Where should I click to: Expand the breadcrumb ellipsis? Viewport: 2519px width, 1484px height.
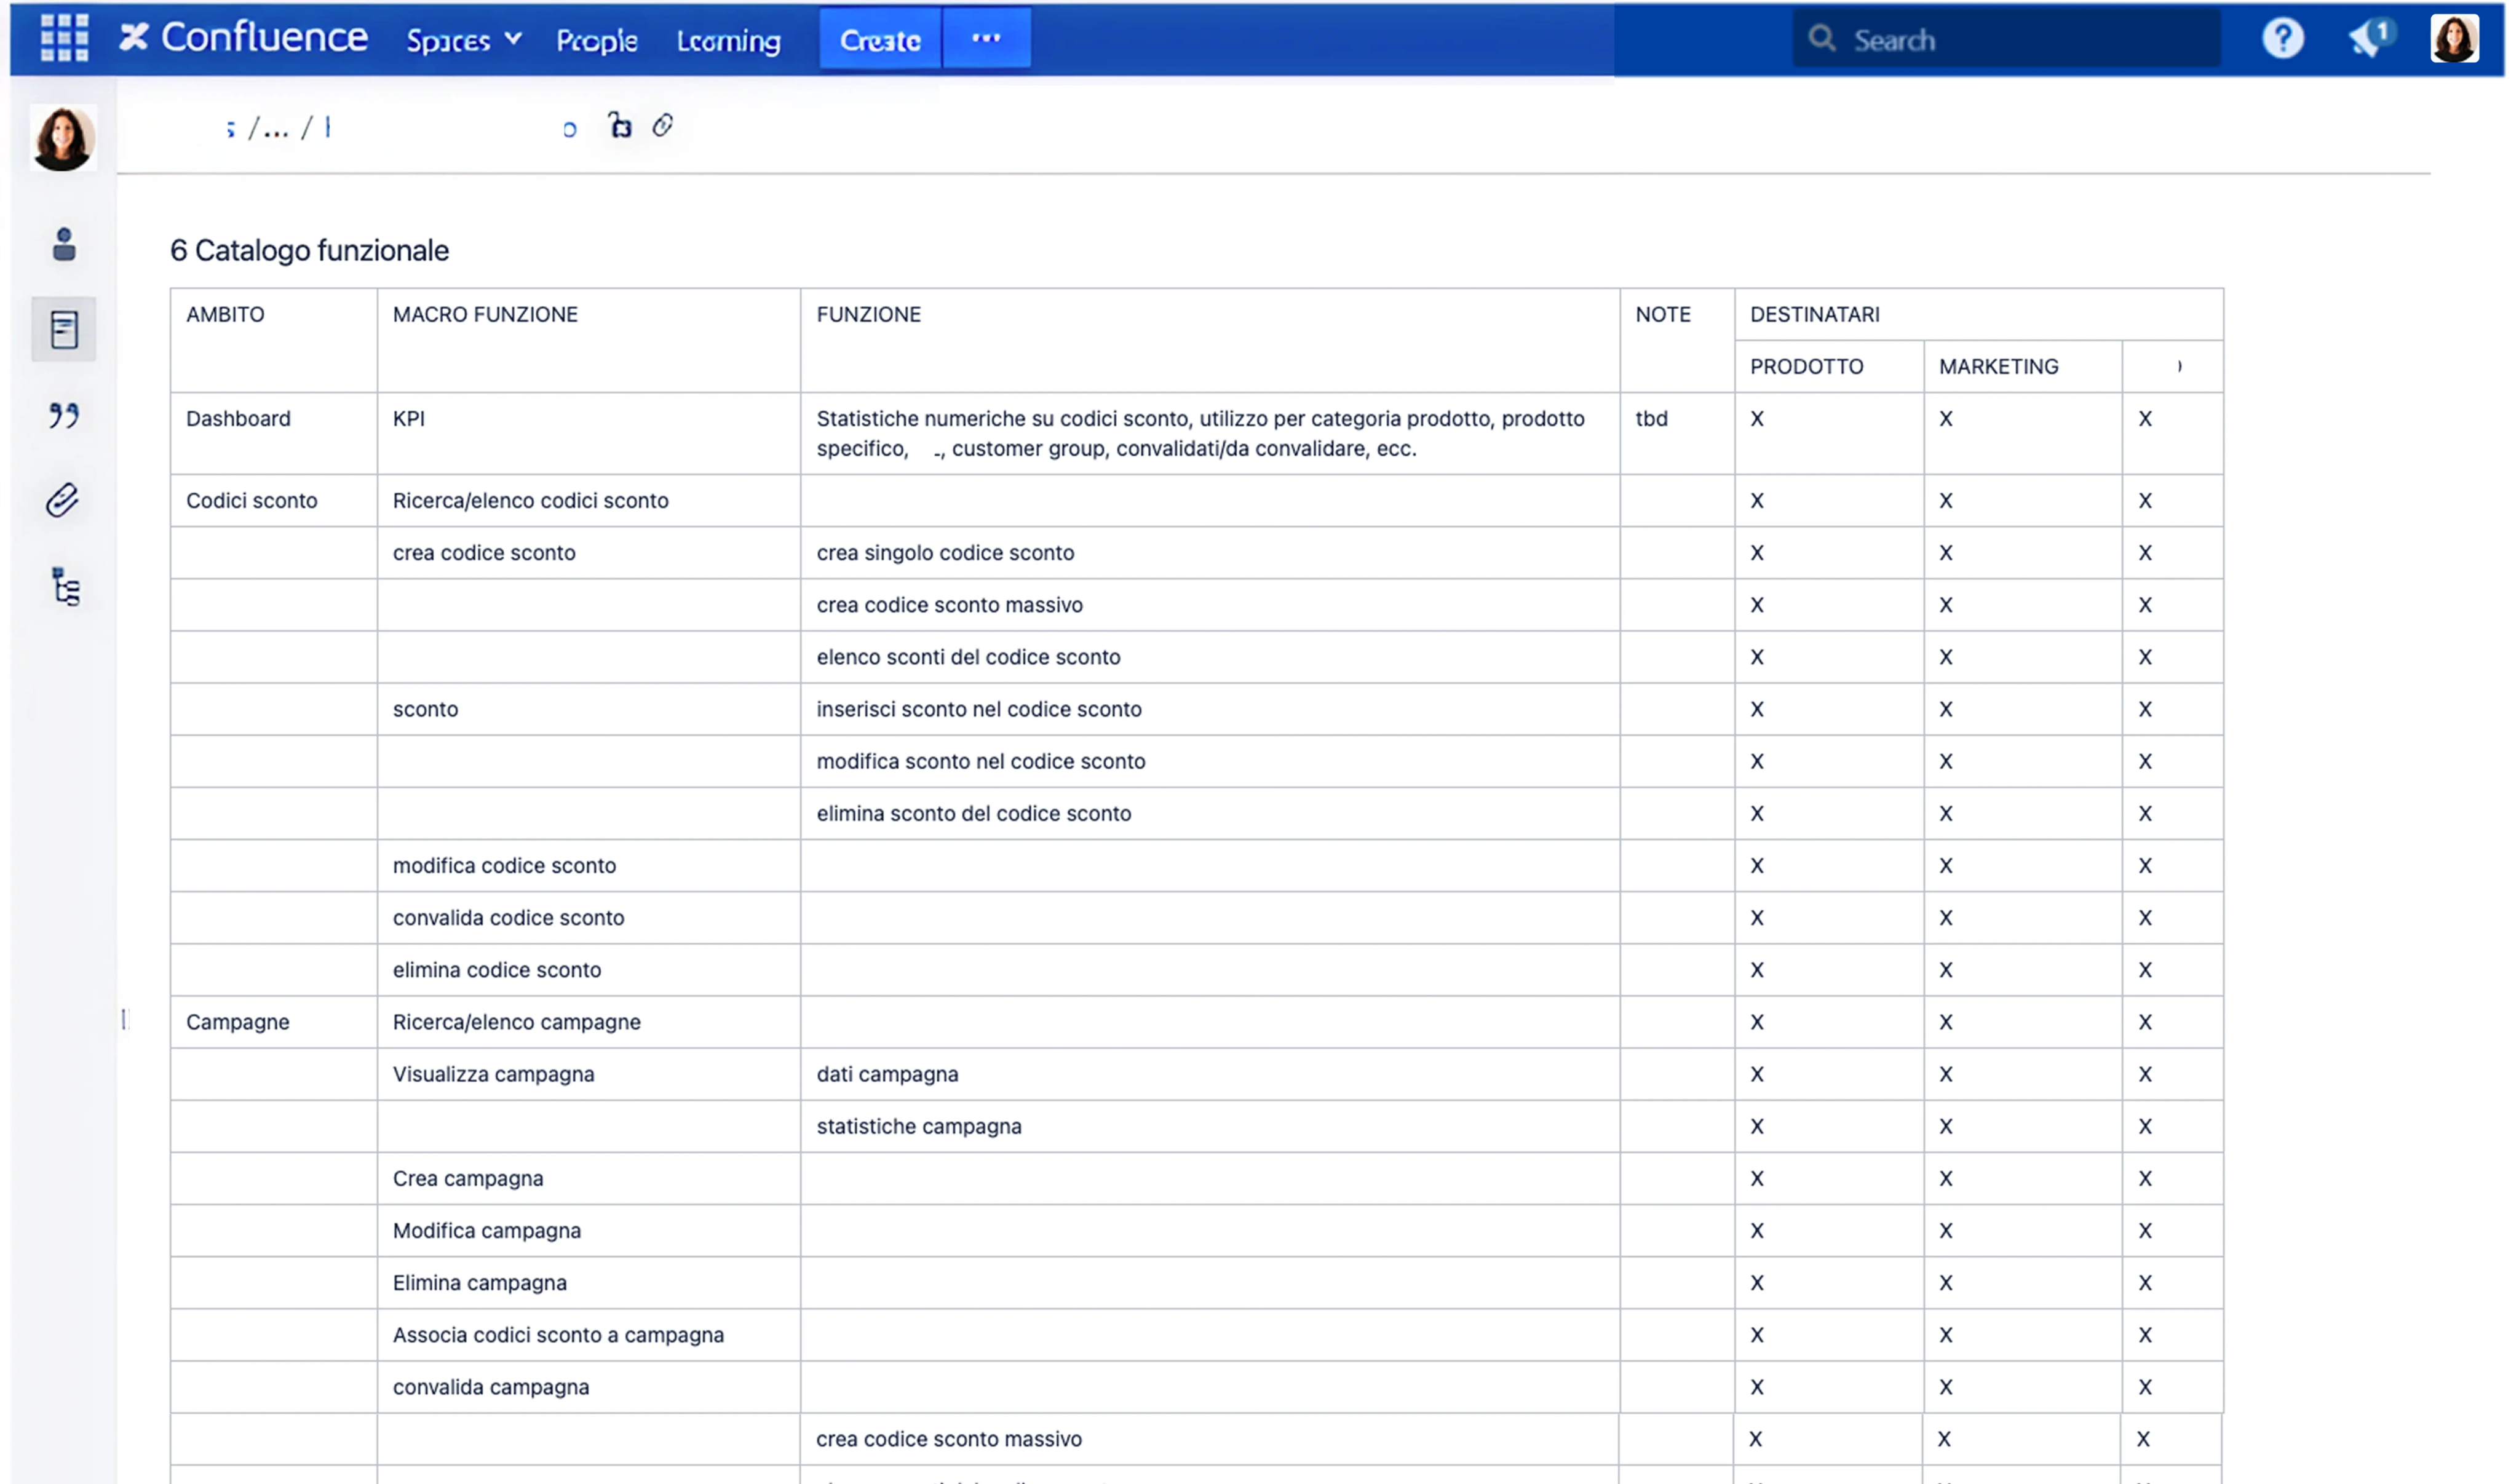click(x=276, y=129)
